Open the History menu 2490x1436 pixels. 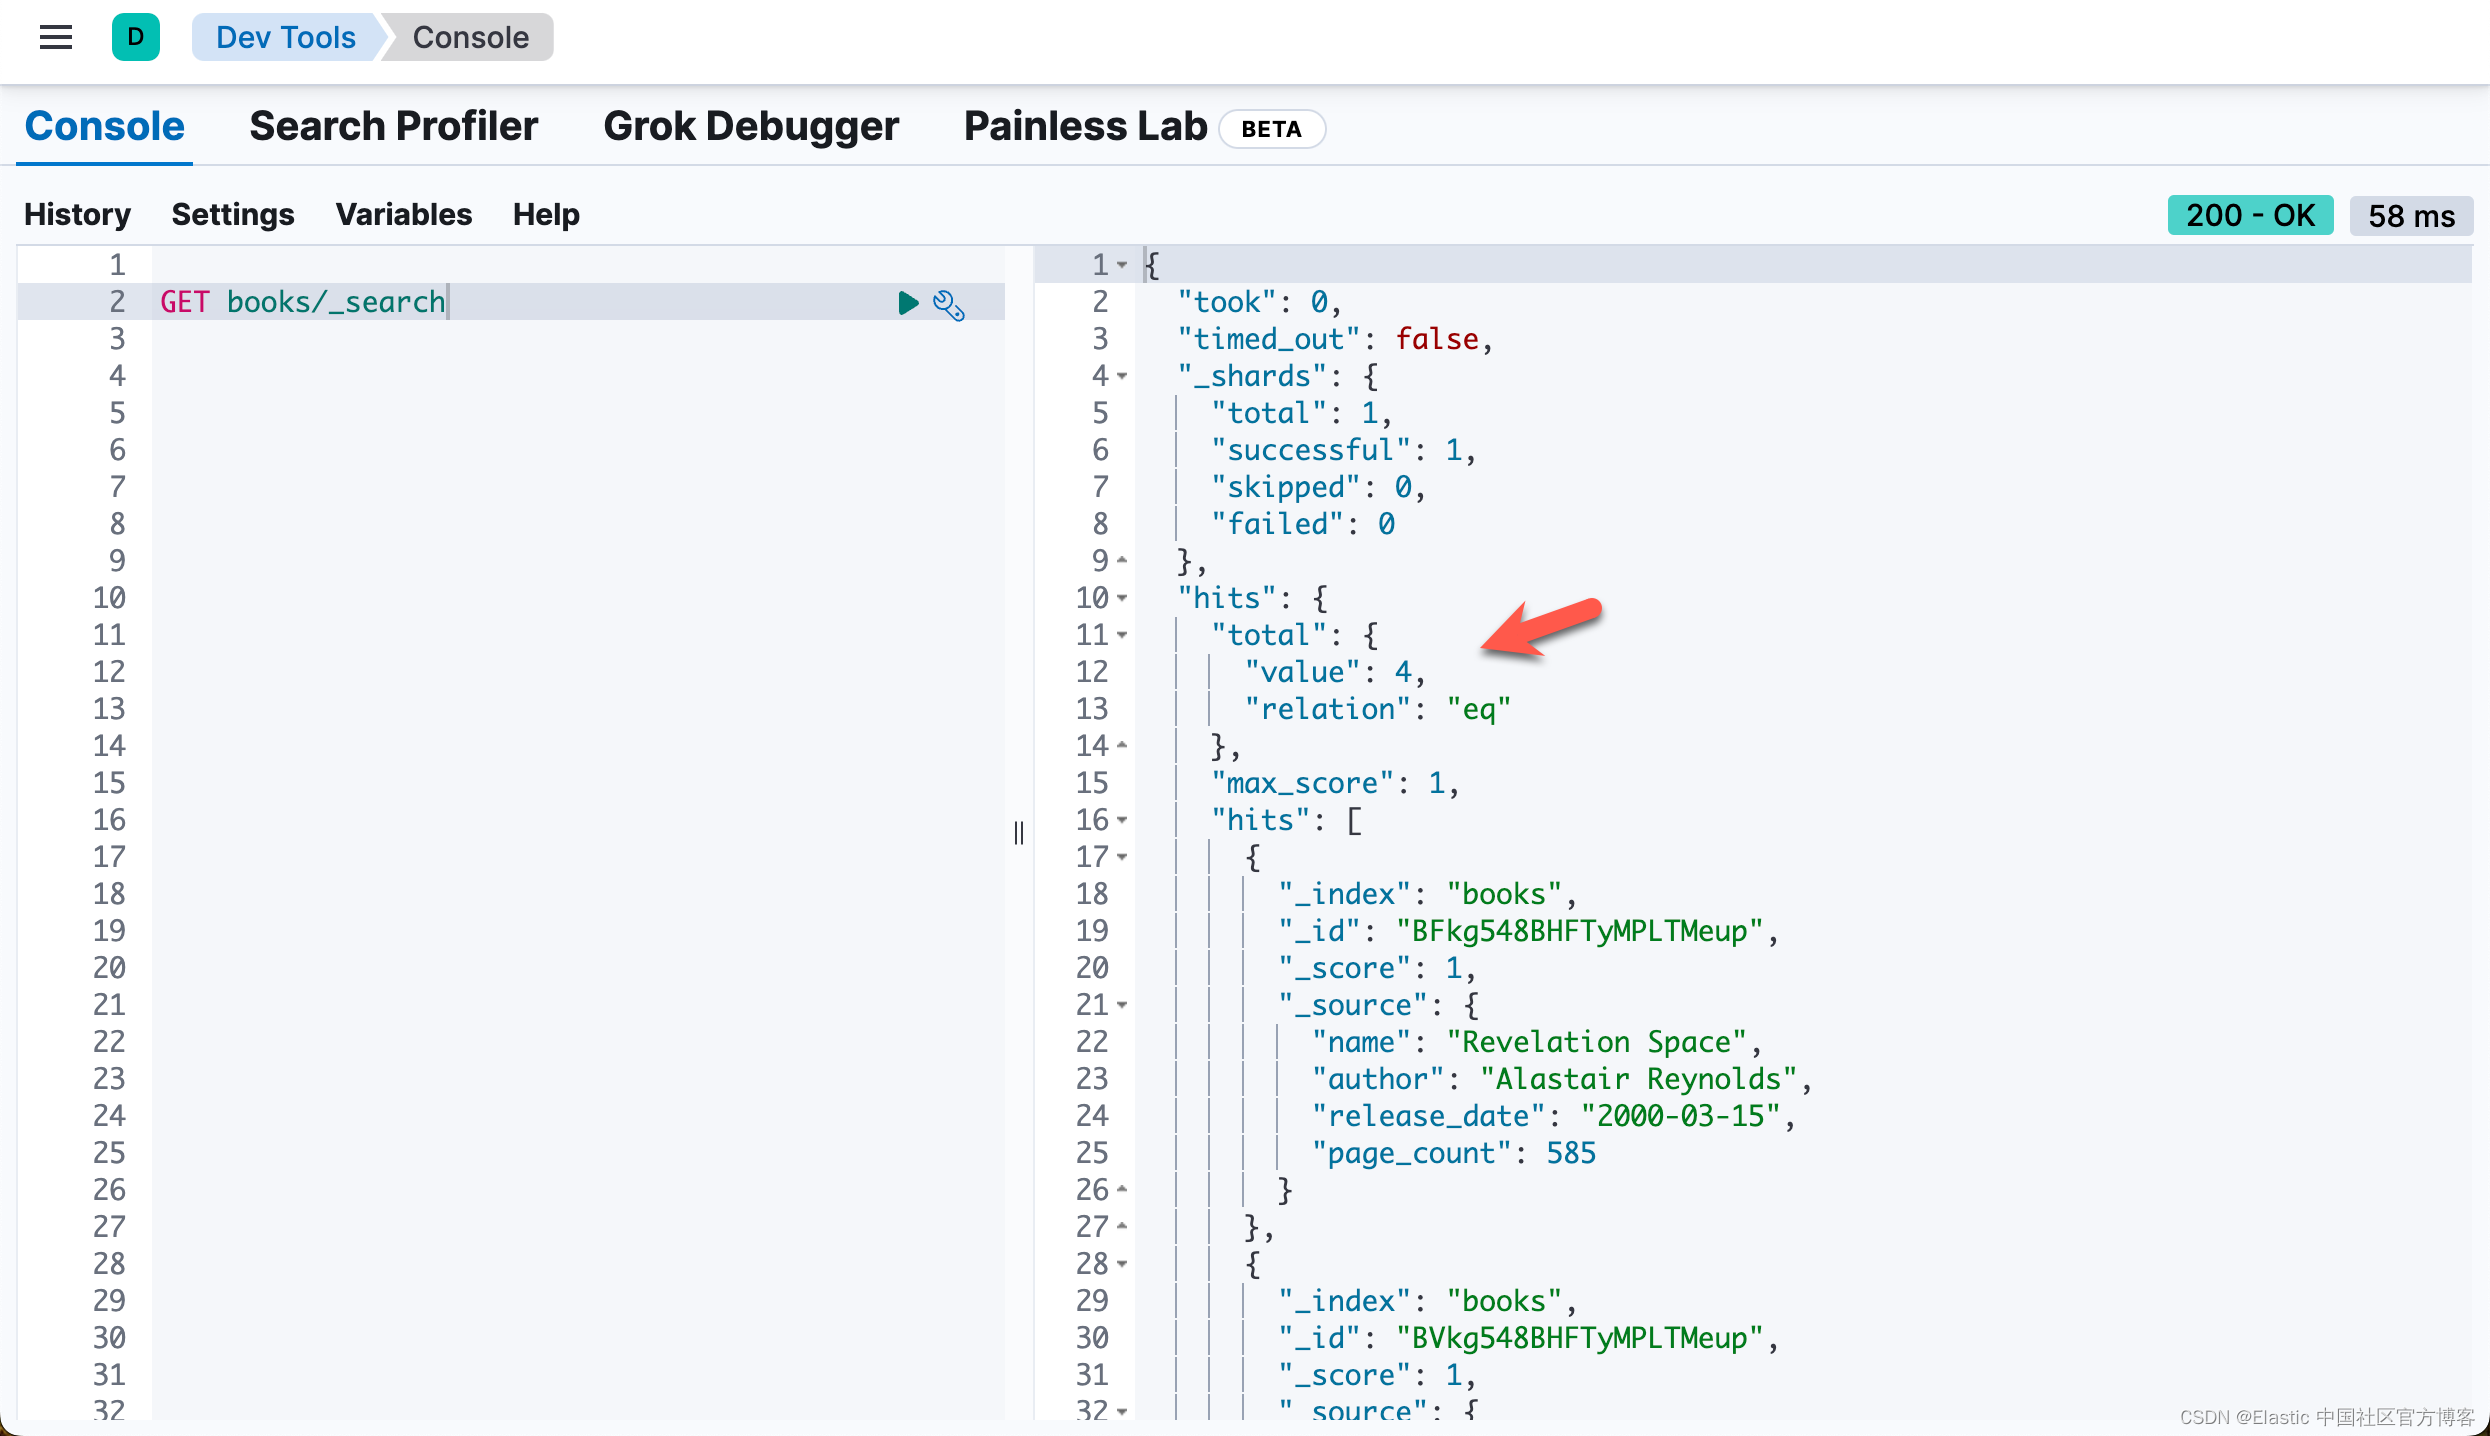tap(77, 214)
